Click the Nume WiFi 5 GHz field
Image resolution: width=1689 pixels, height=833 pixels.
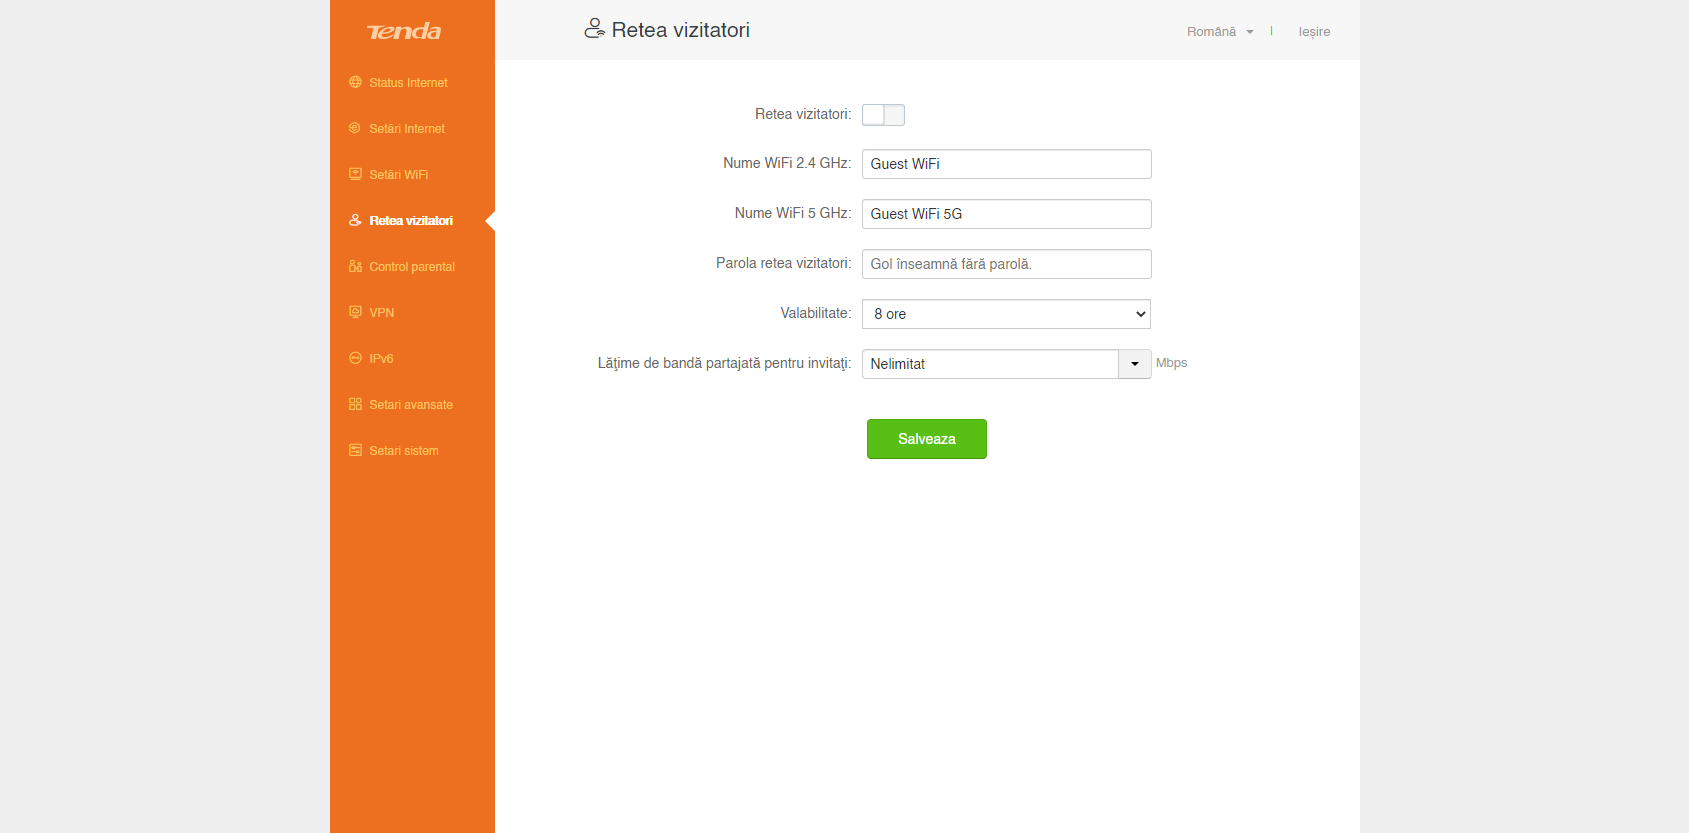[1006, 214]
